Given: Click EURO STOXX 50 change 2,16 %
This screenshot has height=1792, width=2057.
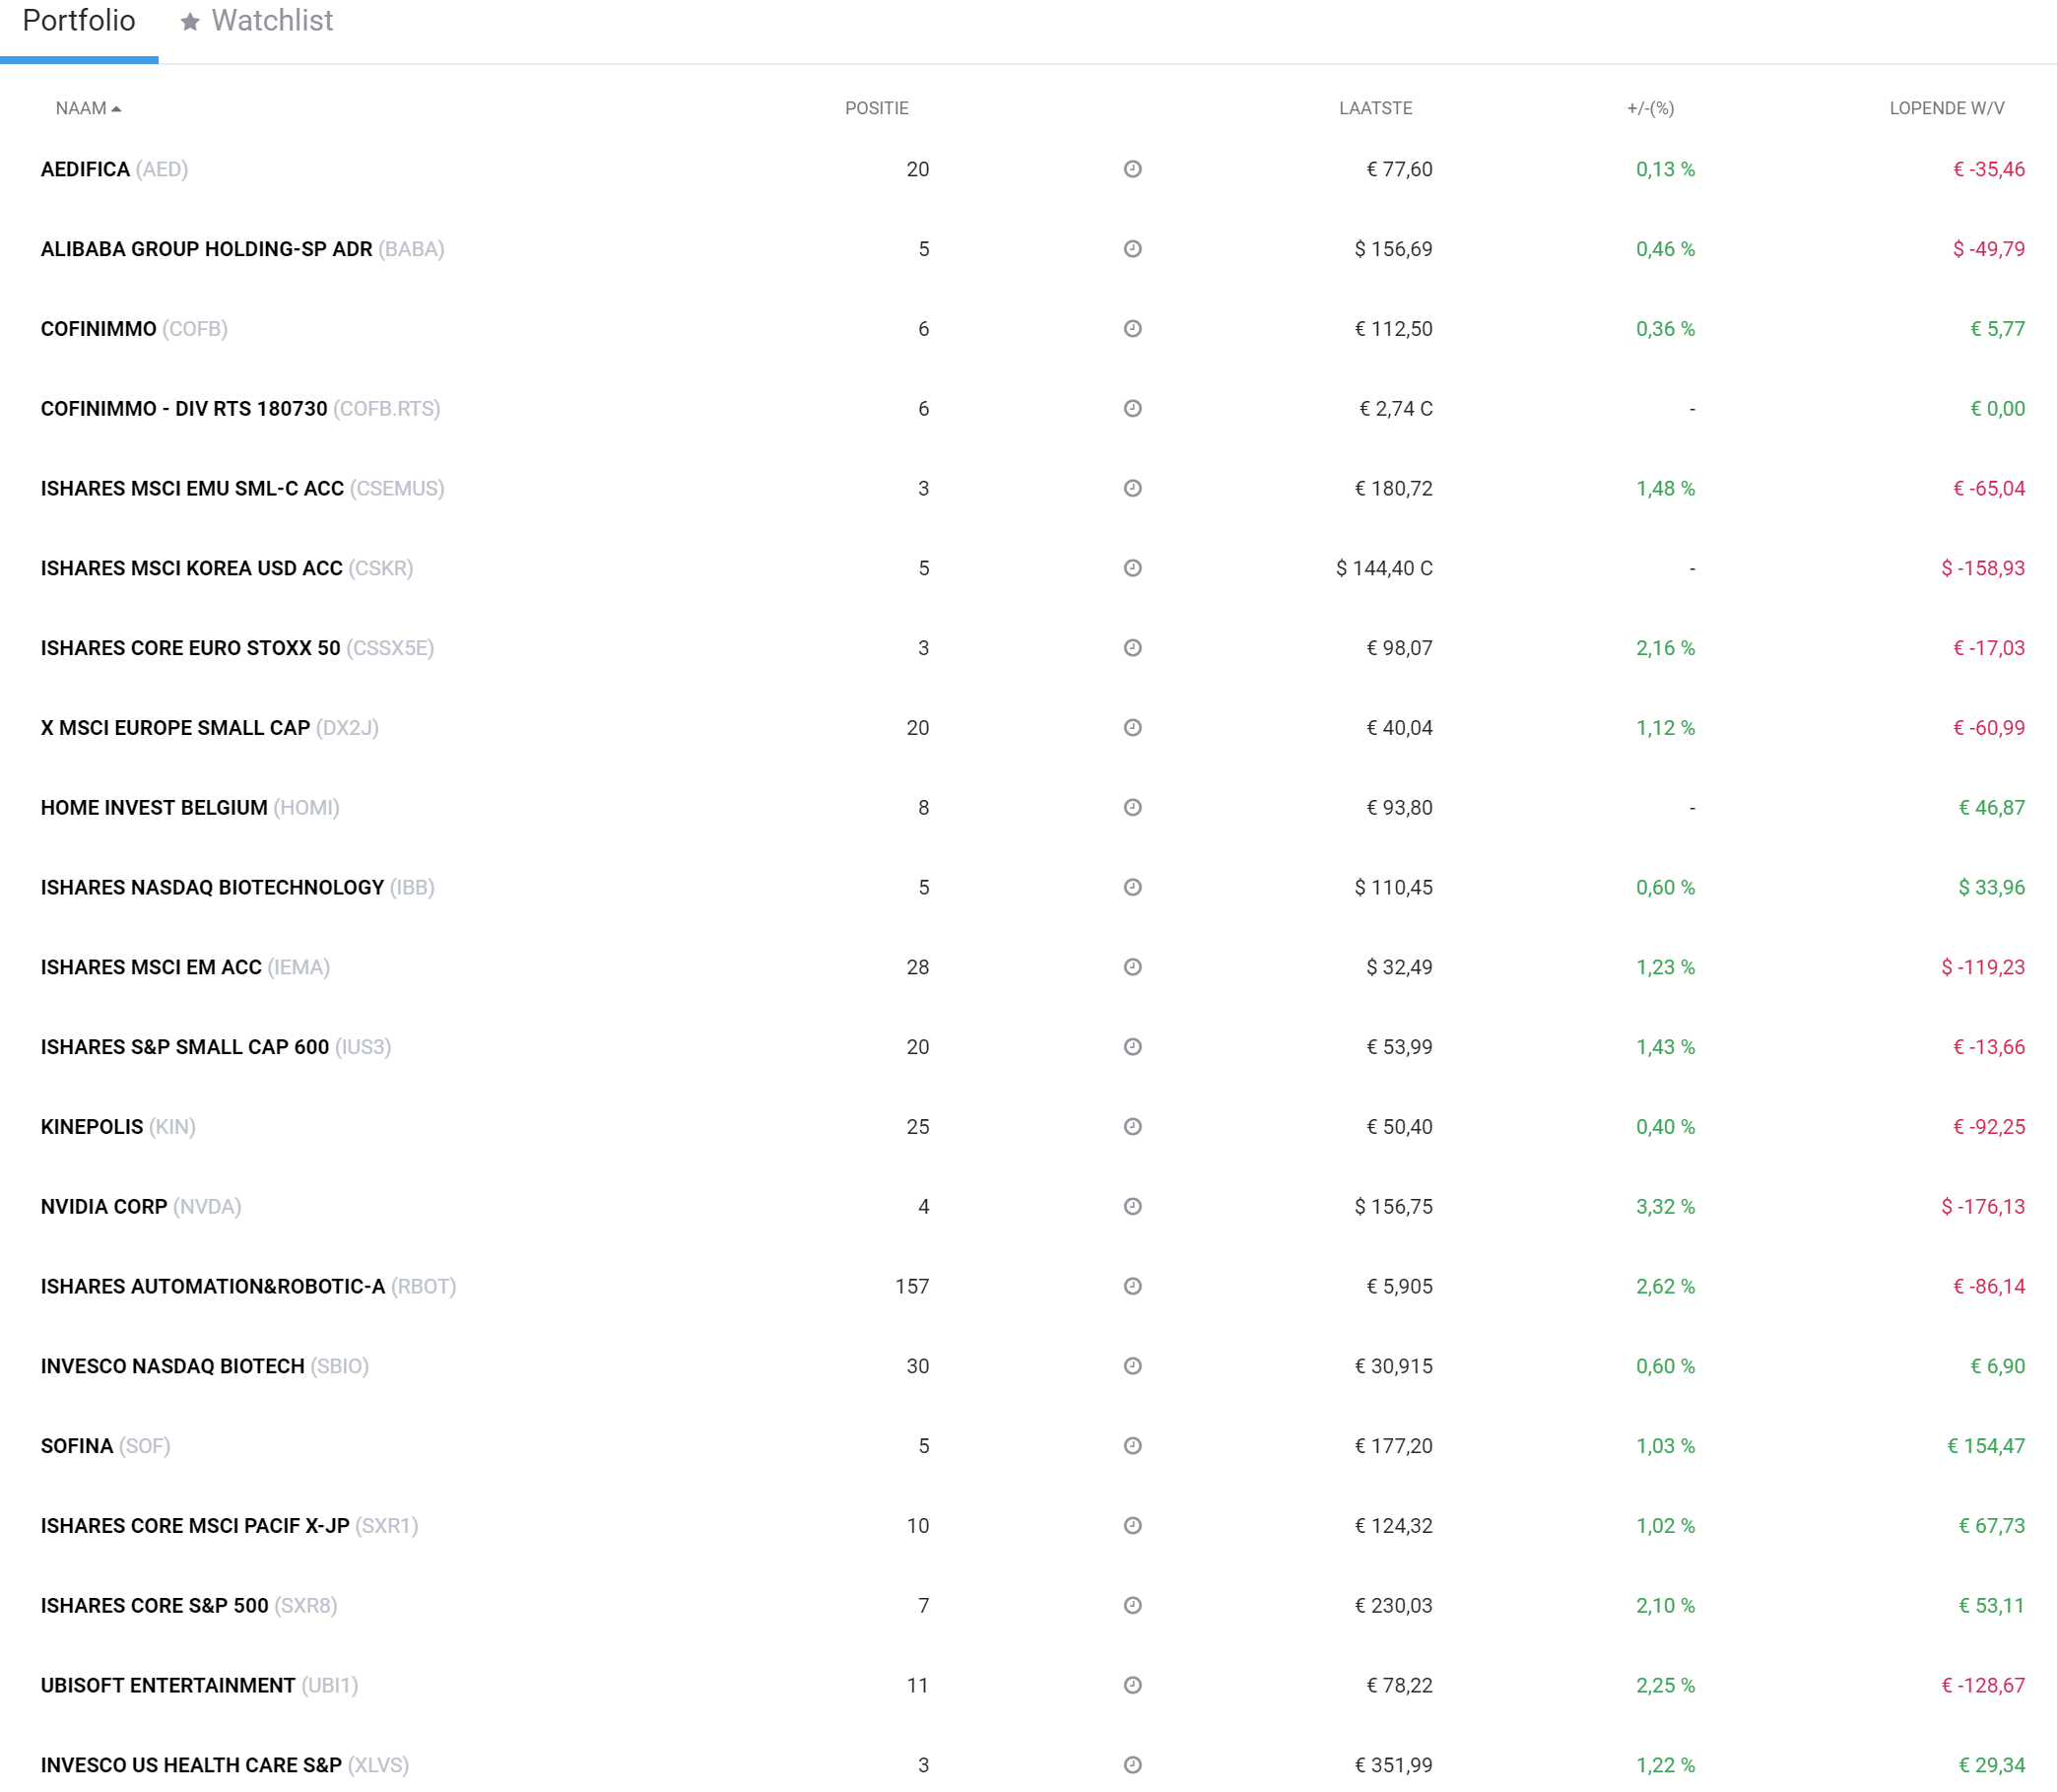Looking at the screenshot, I should [x=1665, y=648].
